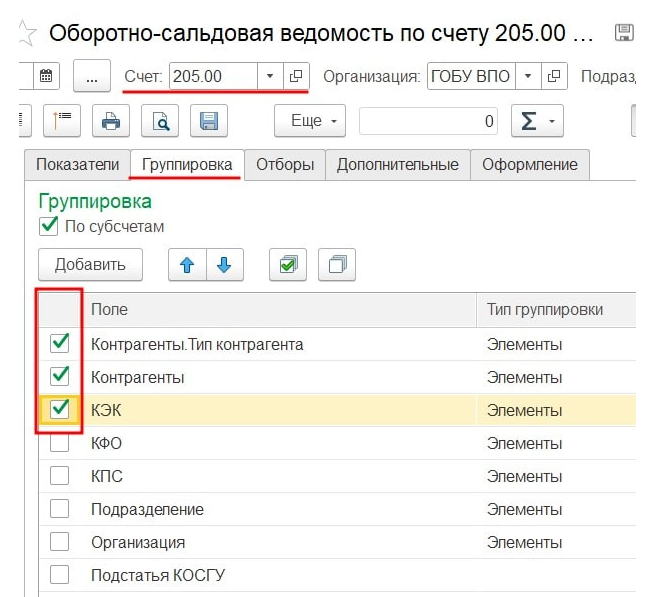Move selected row up with blue arrow
Screen dimensions: 647x597
[187, 264]
